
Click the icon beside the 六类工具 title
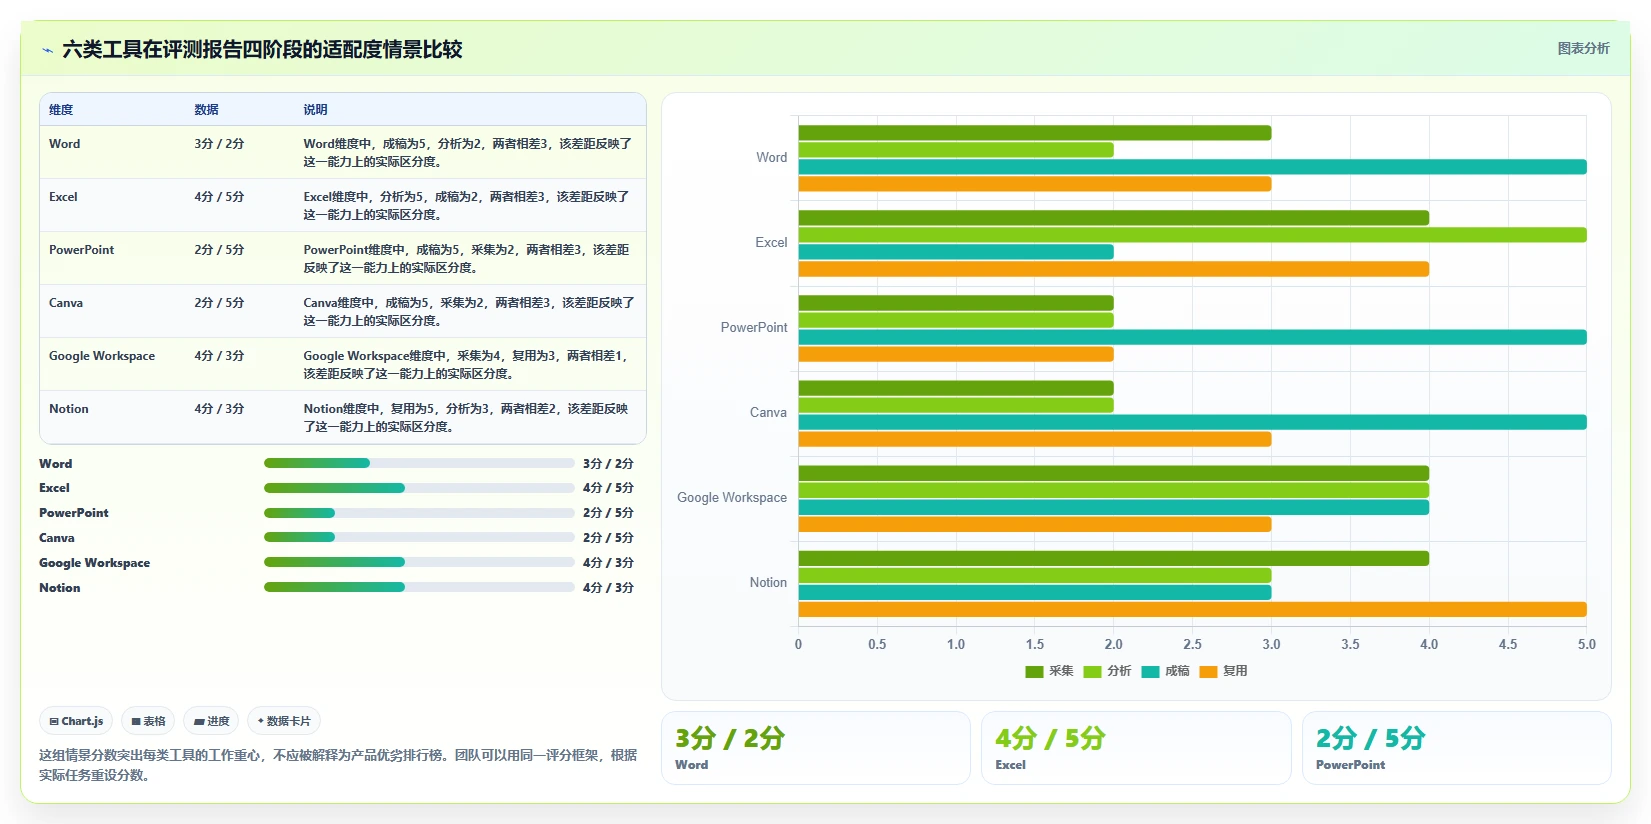tap(47, 50)
